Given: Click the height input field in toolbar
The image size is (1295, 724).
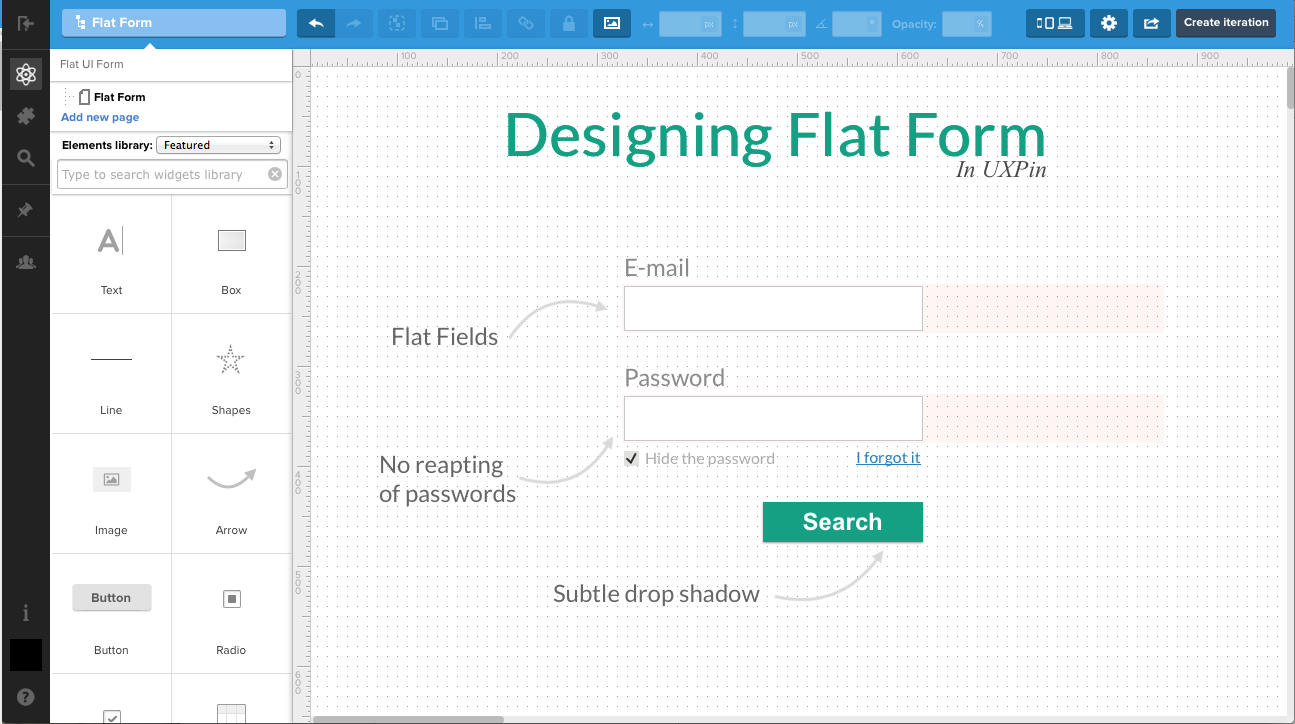Looking at the screenshot, I should click(774, 23).
